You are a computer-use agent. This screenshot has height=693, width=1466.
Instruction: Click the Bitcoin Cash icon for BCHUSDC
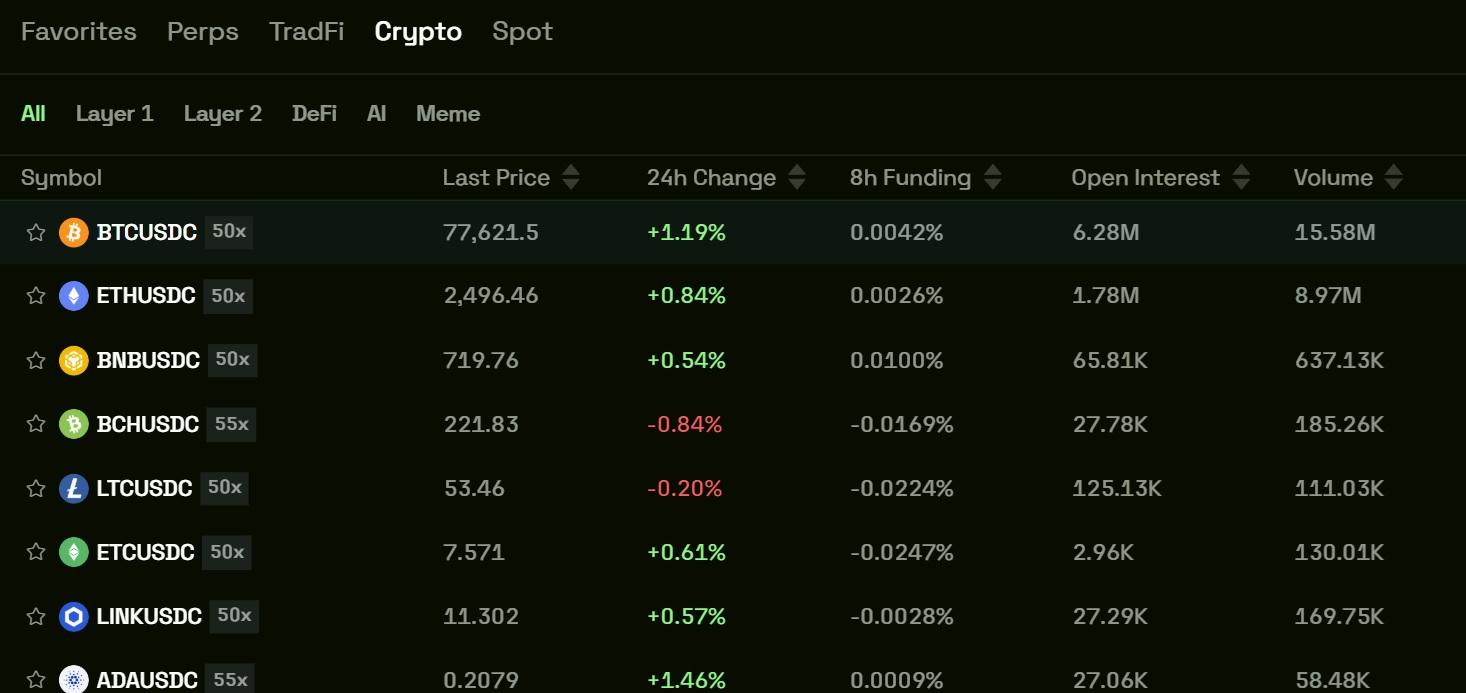tap(74, 424)
